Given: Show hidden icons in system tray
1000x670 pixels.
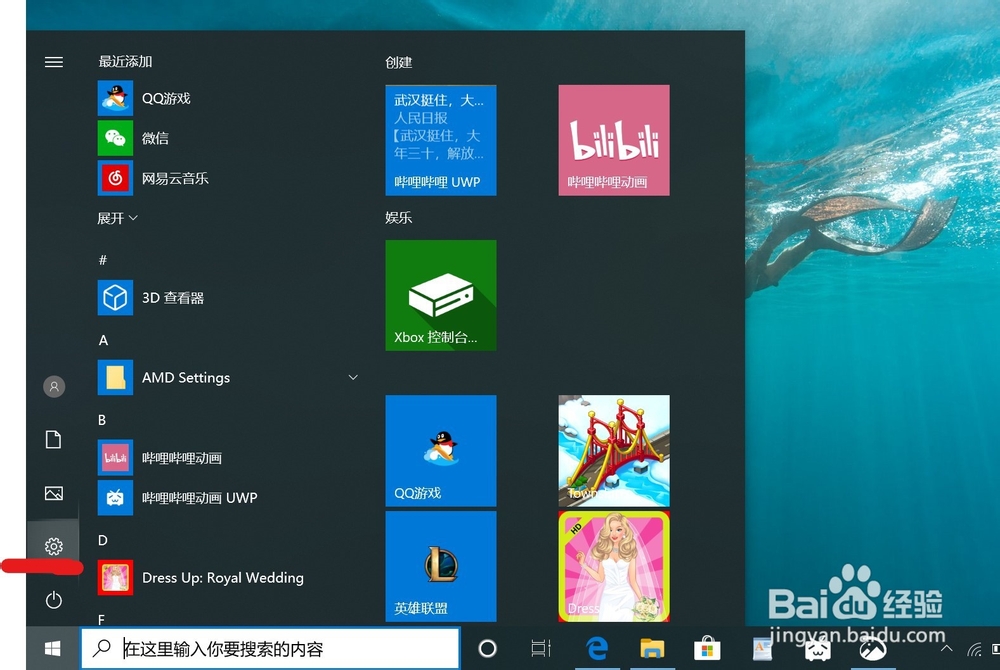Looking at the screenshot, I should pos(946,648).
